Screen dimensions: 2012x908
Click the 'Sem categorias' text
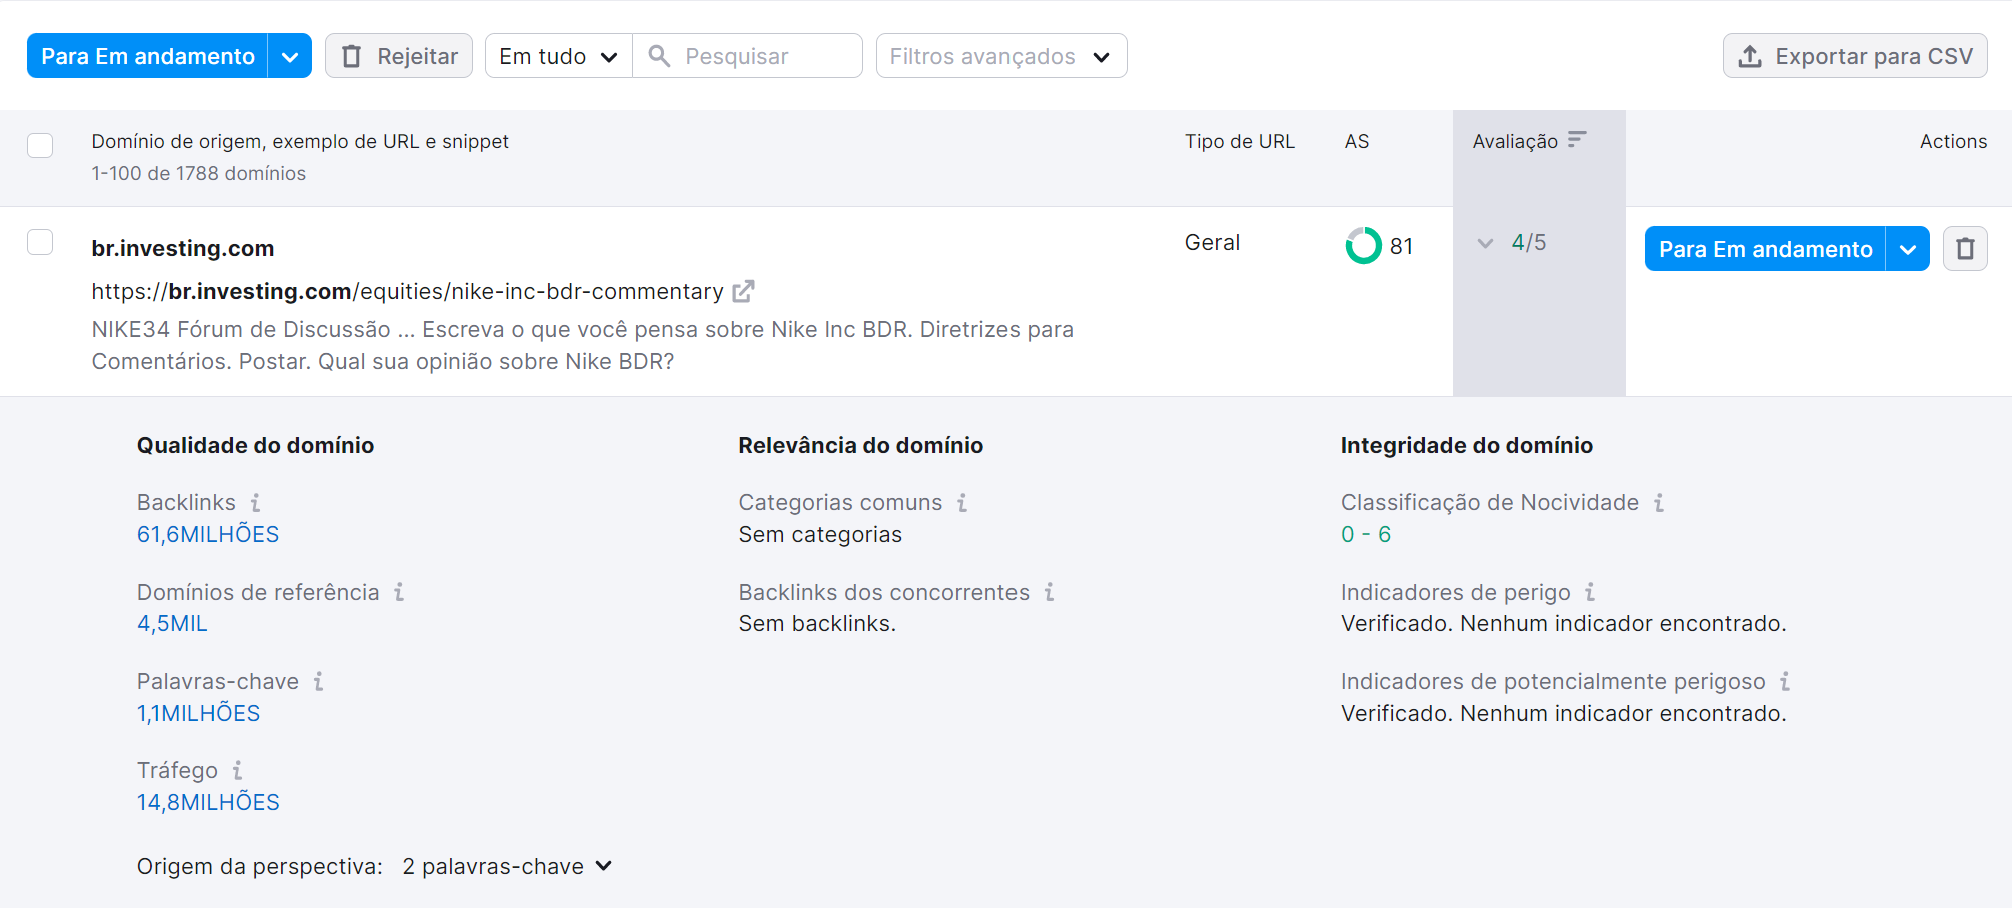point(820,534)
